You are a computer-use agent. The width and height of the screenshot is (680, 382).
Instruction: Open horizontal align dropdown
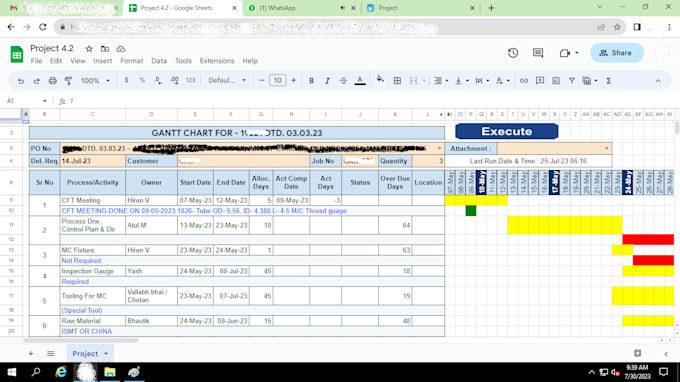[x=441, y=81]
